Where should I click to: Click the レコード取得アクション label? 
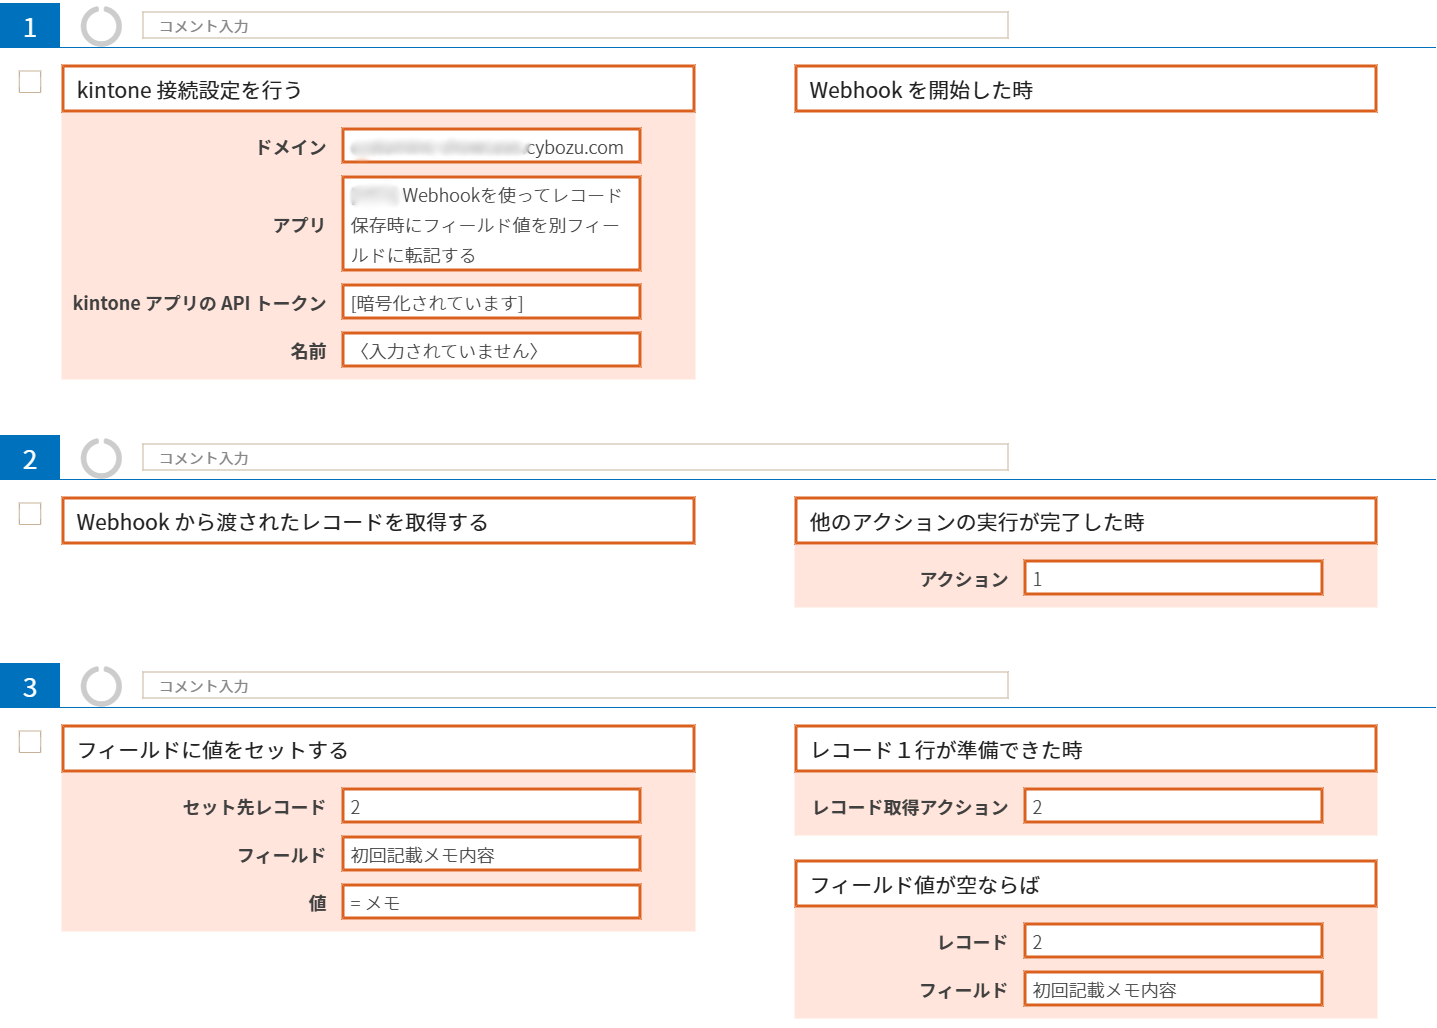tap(911, 807)
